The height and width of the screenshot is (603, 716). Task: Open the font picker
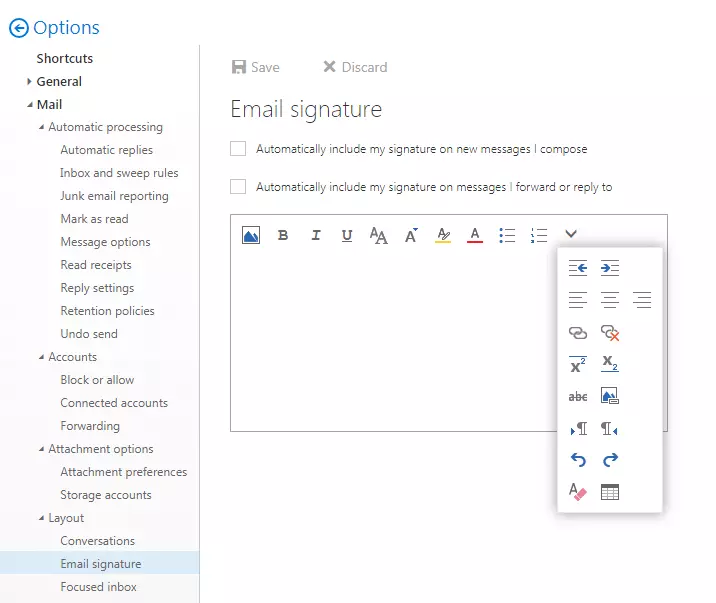(x=379, y=236)
